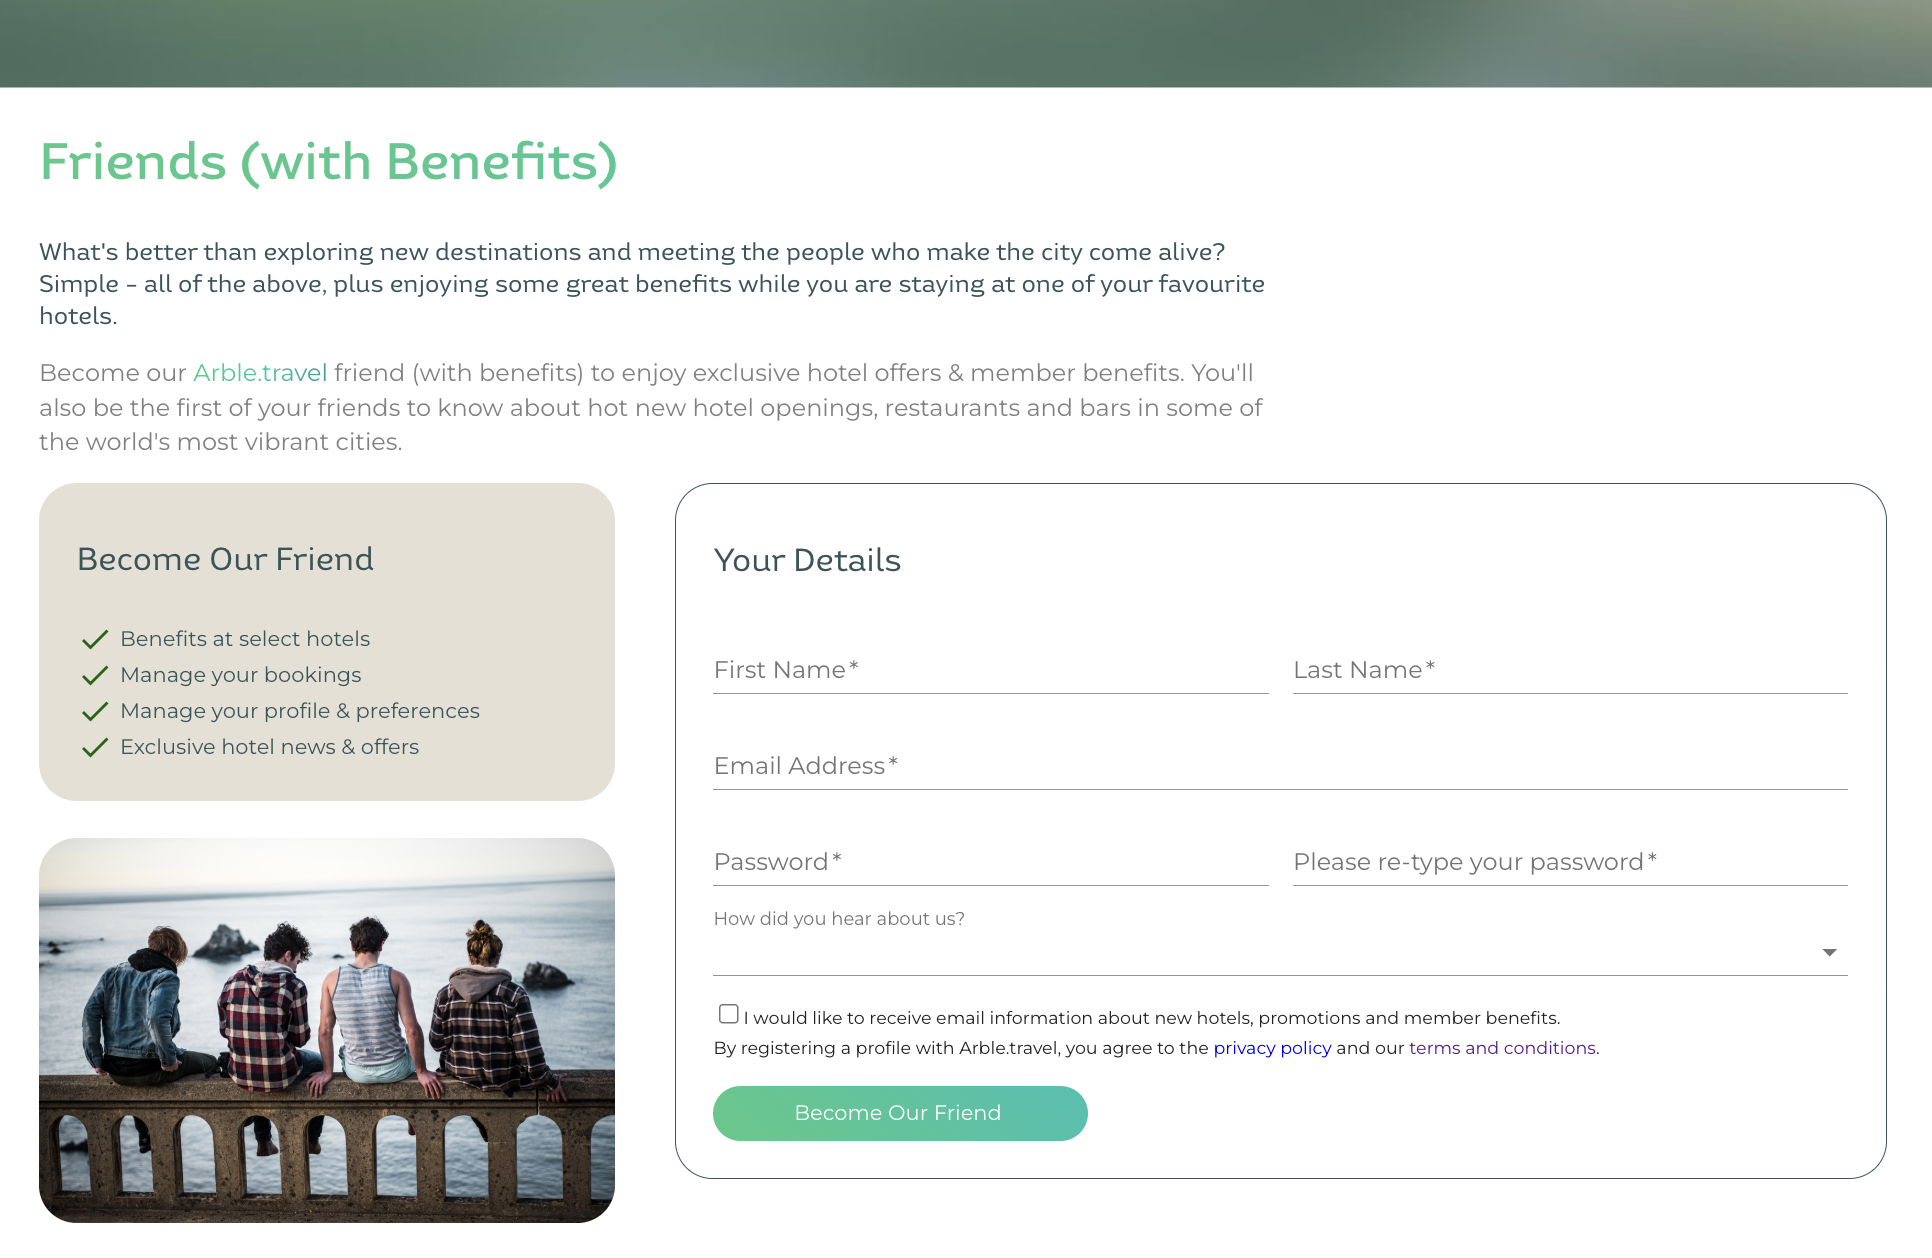
Task: Click the Password input field
Action: click(x=990, y=862)
